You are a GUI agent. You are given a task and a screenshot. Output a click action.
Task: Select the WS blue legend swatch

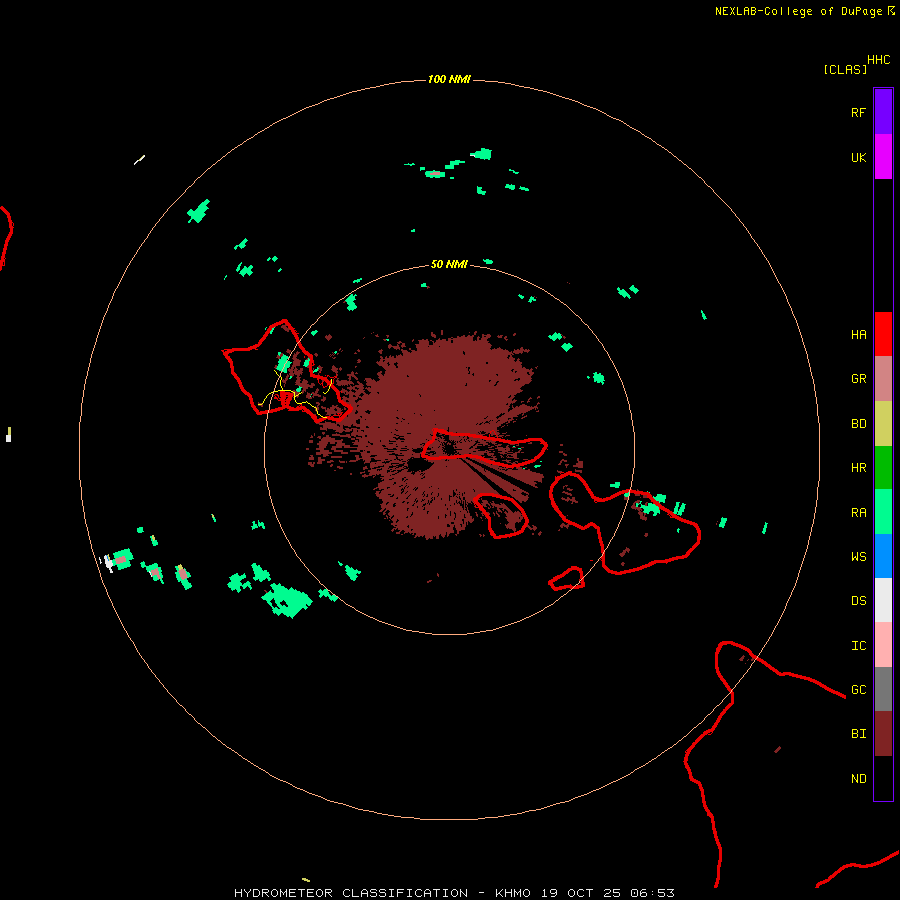tap(883, 556)
